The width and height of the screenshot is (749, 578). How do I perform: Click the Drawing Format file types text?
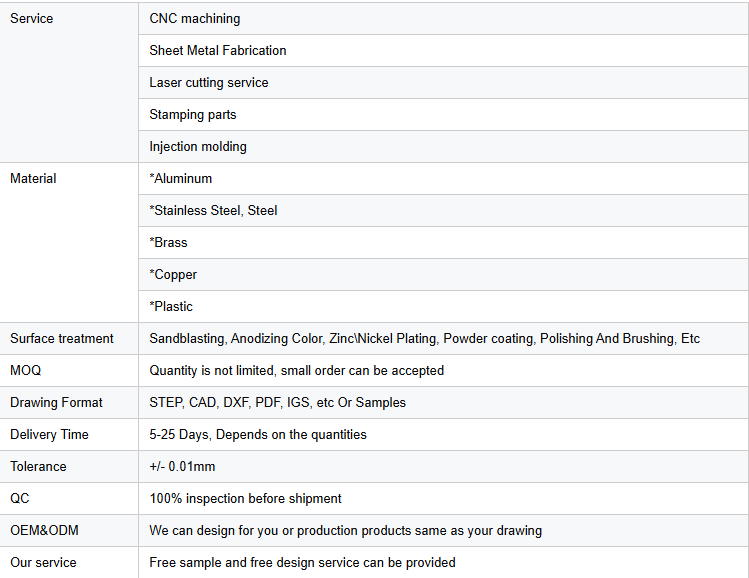pyautogui.click(x=278, y=403)
